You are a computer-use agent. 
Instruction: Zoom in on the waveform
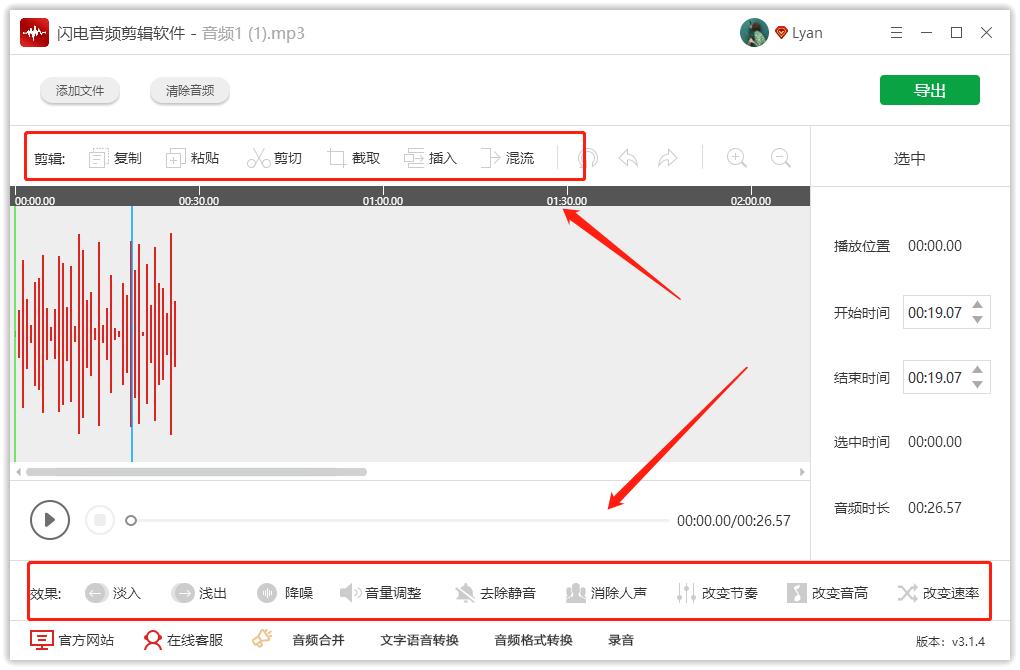pyautogui.click(x=736, y=158)
